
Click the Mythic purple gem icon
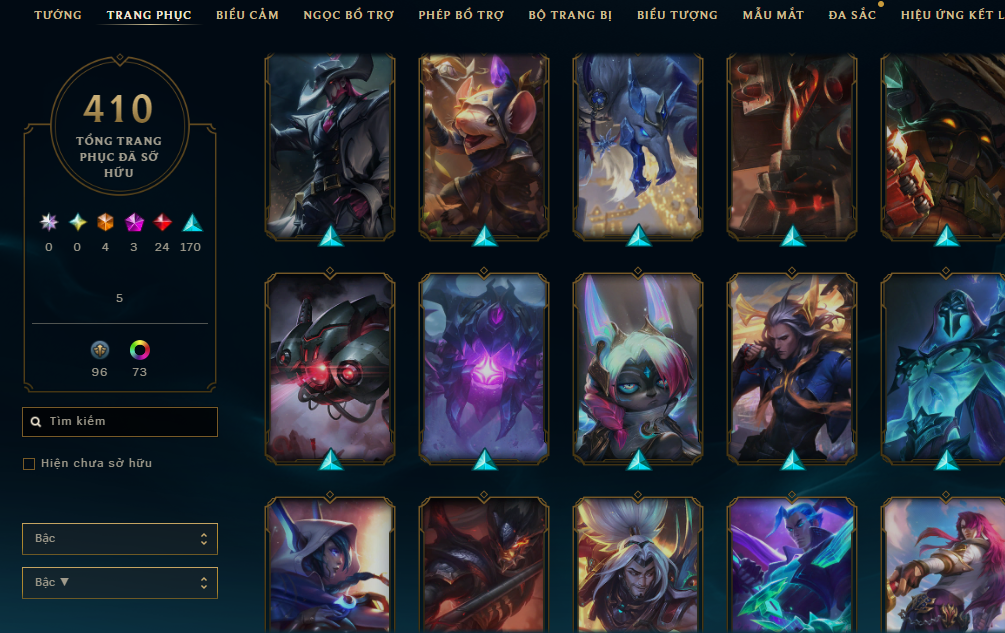click(x=134, y=222)
